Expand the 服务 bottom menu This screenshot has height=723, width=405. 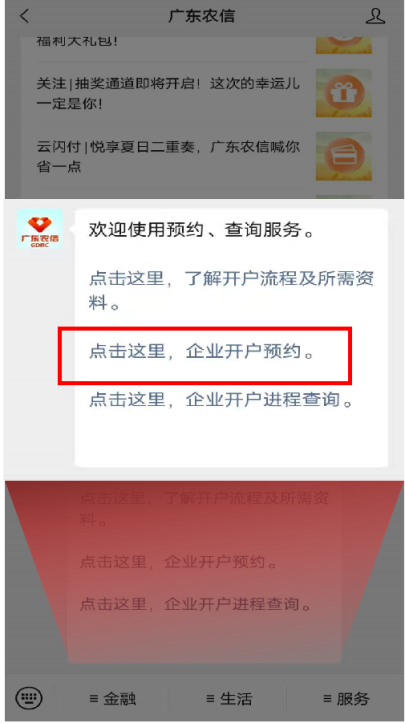346,699
